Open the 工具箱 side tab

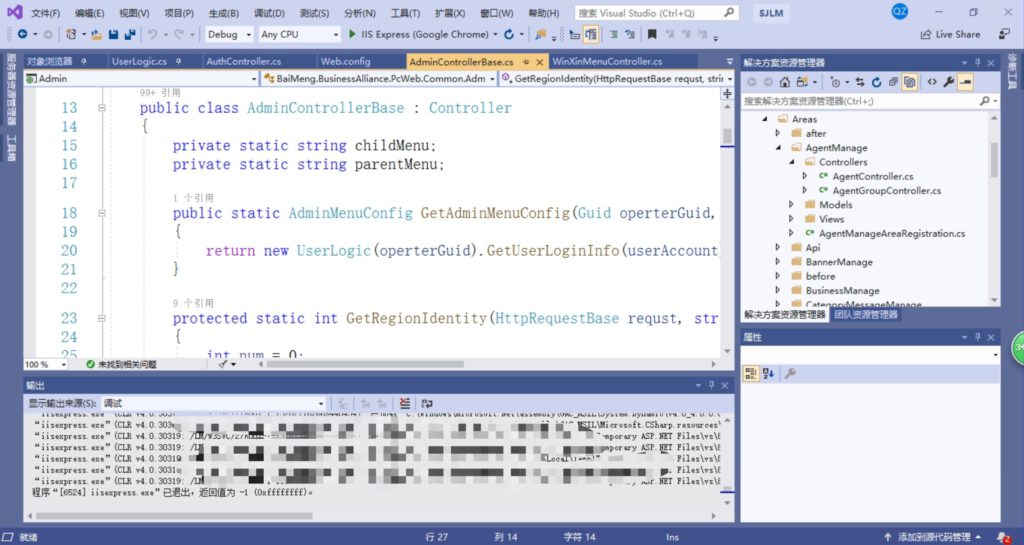[11, 148]
